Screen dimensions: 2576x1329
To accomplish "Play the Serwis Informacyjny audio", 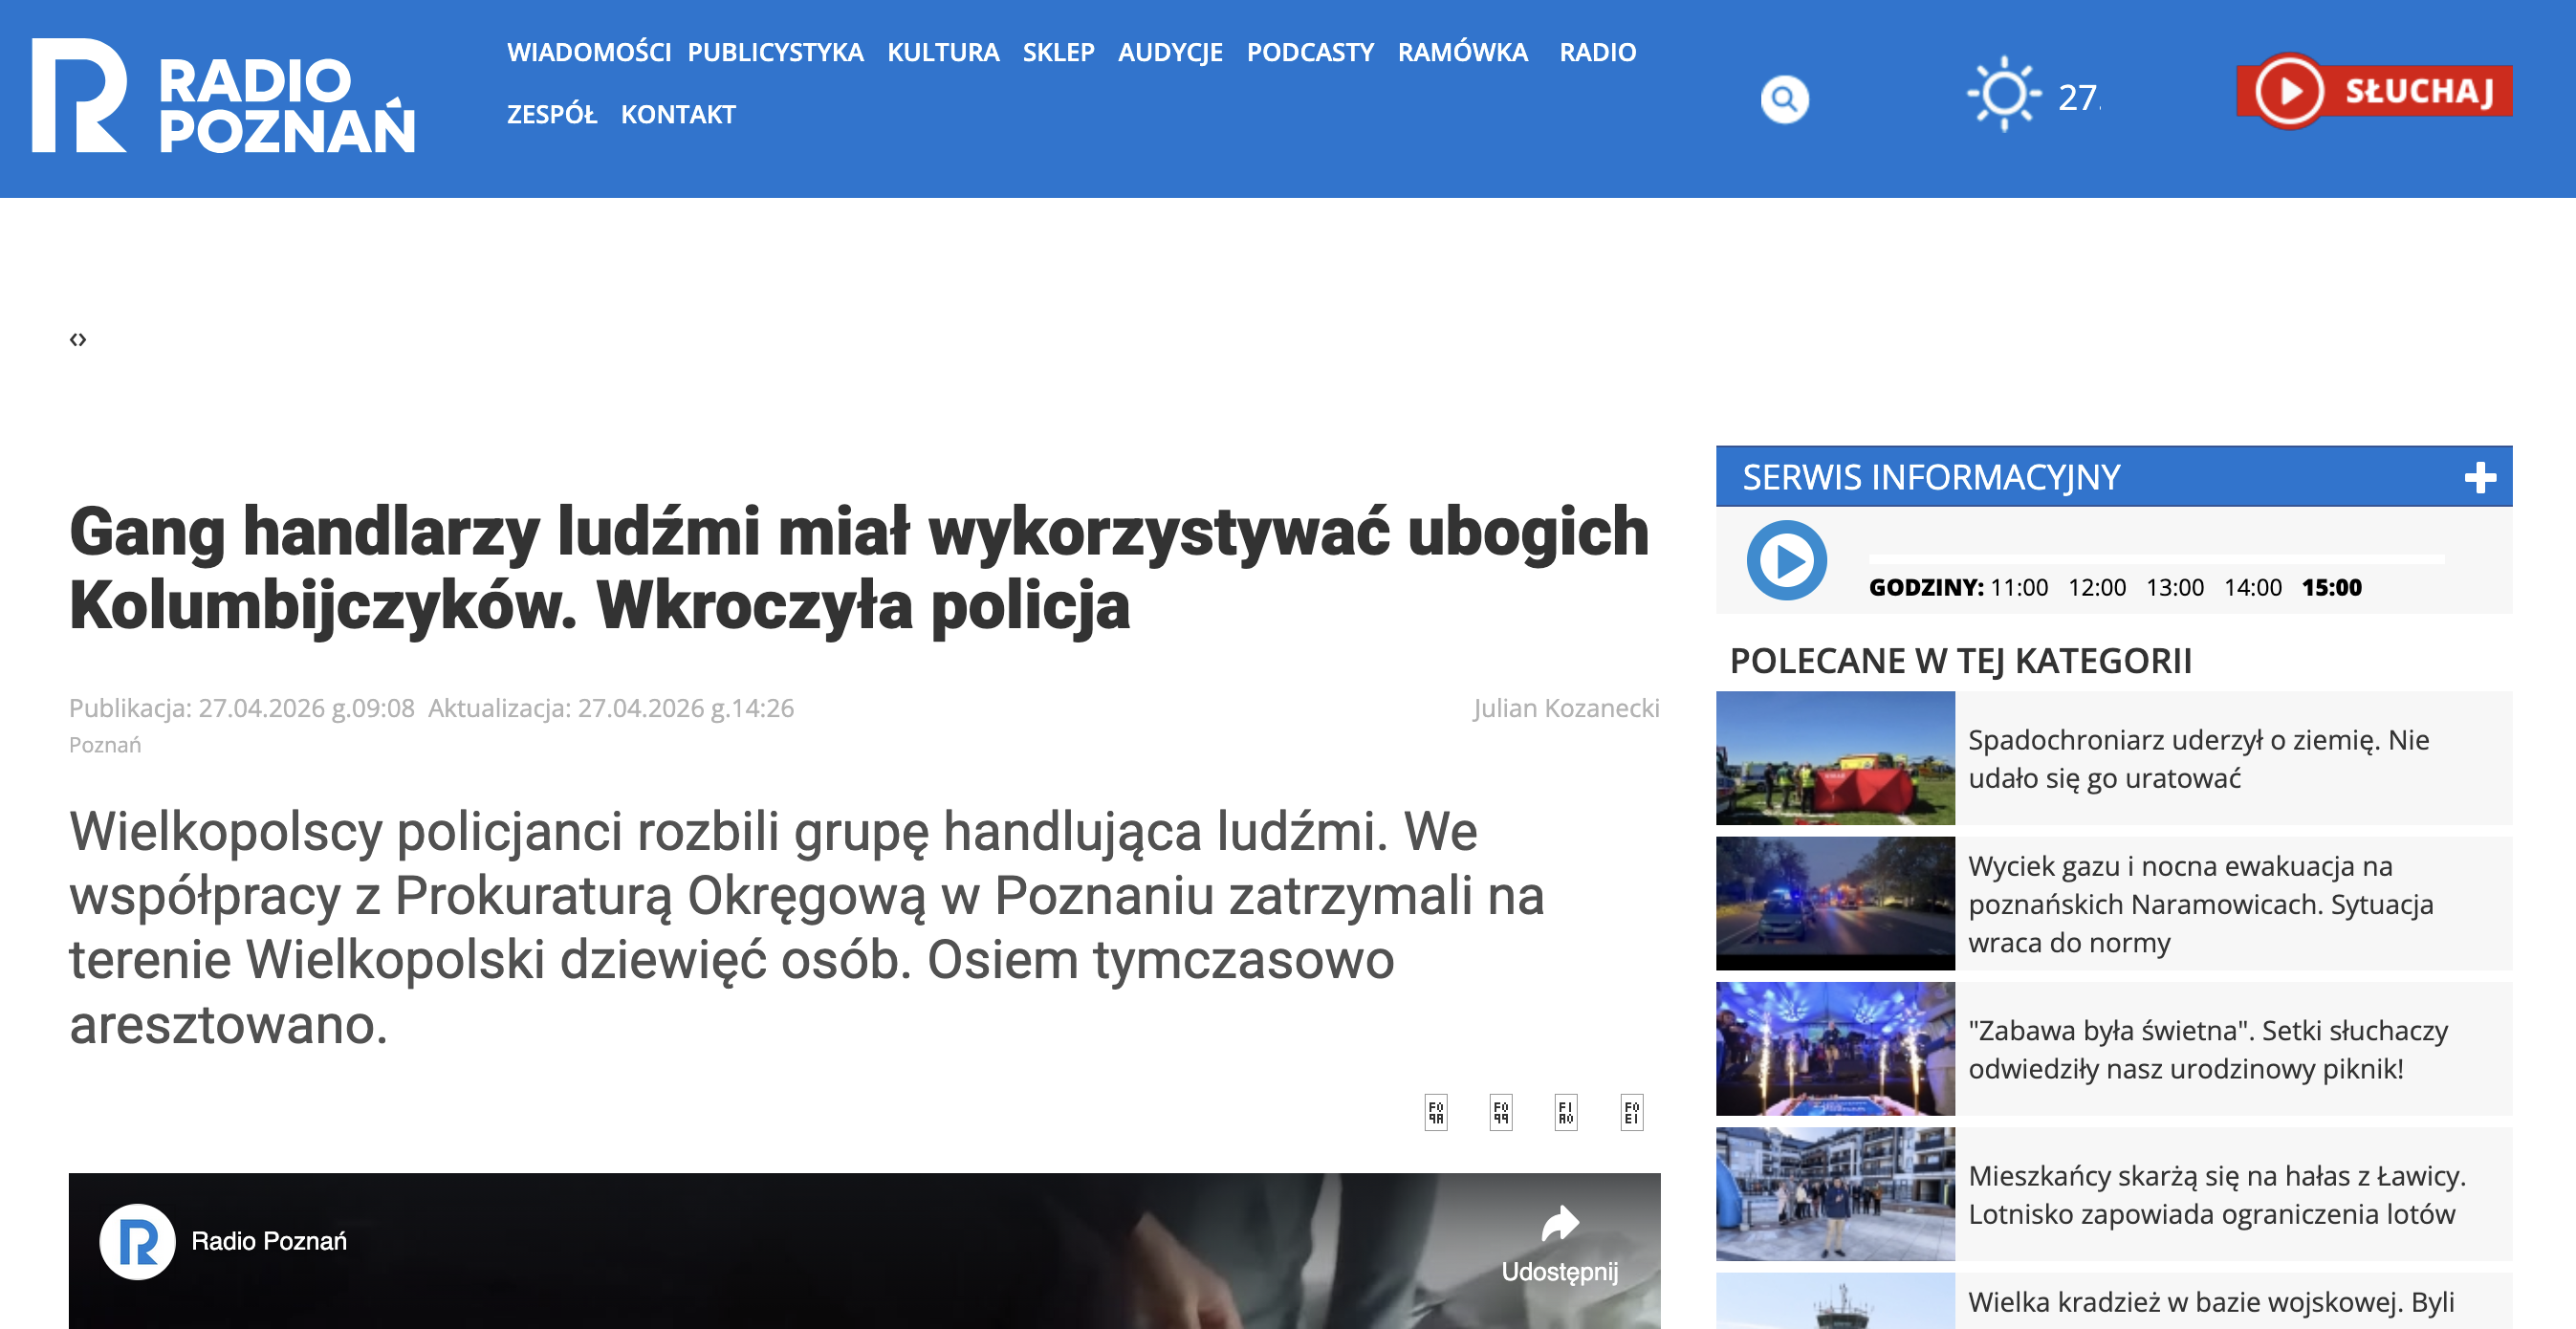I will tap(1786, 560).
